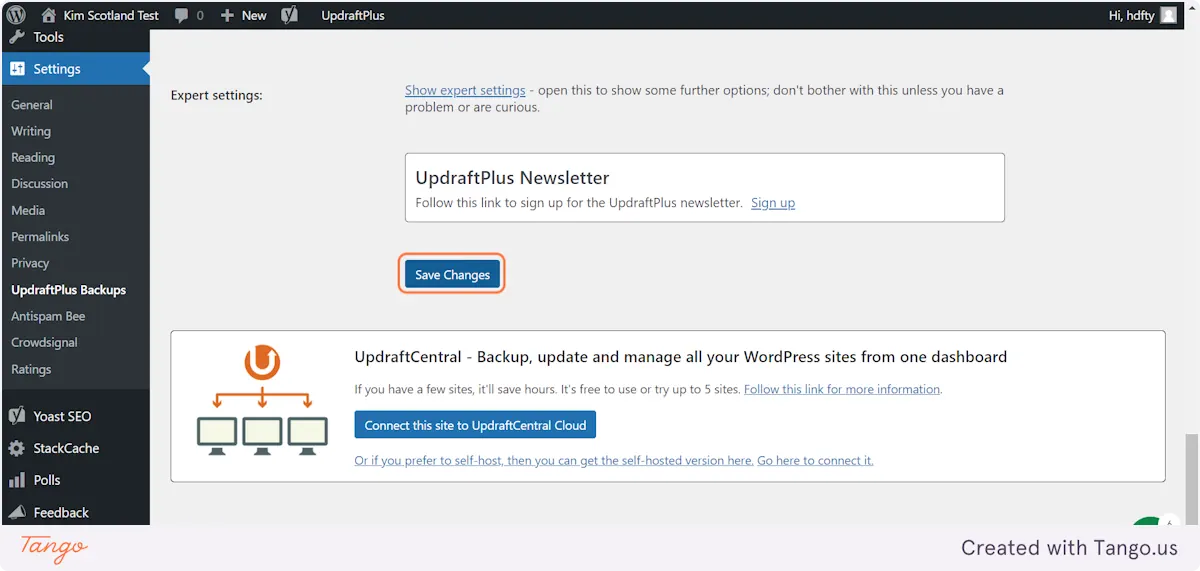Screen dimensions: 1200x571
Task: Open the comments bubble icon
Action: click(181, 15)
